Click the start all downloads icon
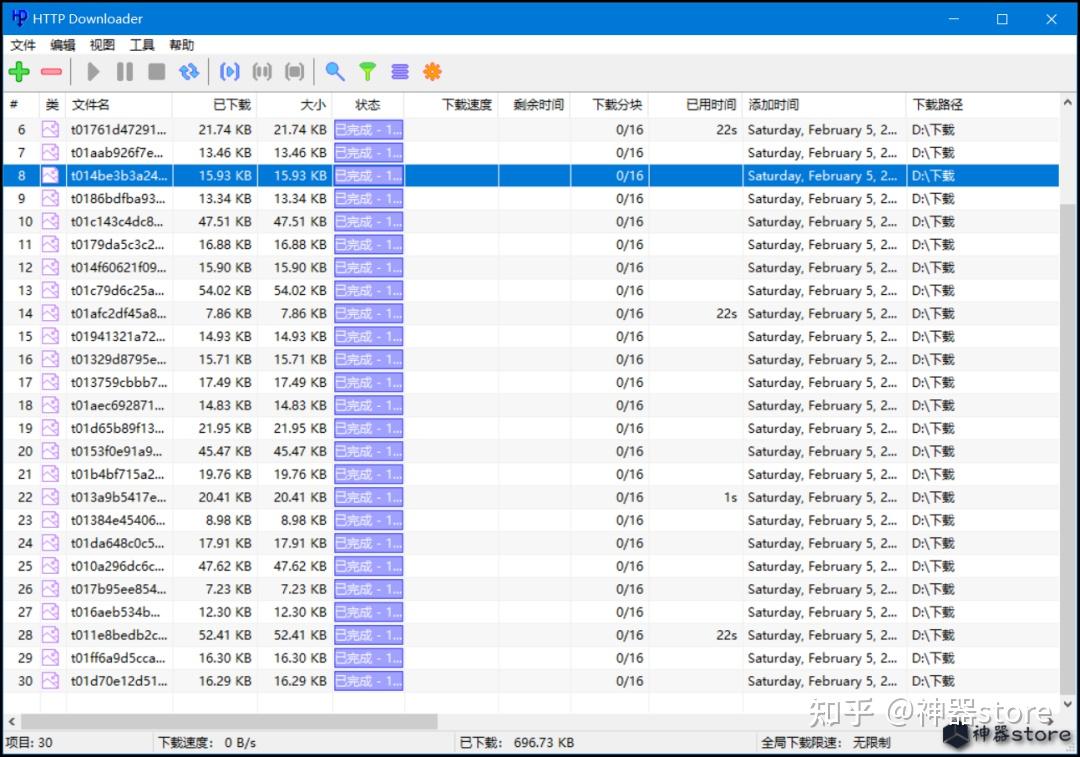Screen dimensions: 1080x757 coord(229,72)
